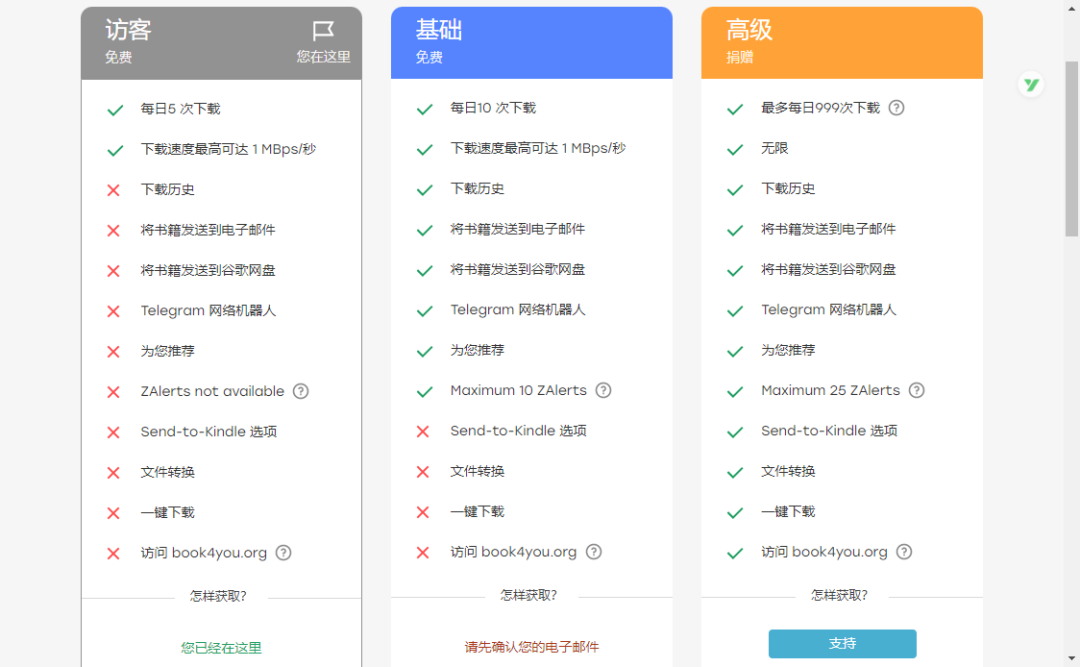This screenshot has width=1080, height=667.
Task: Click book4you.org help icon in 访客 column
Action: (283, 553)
